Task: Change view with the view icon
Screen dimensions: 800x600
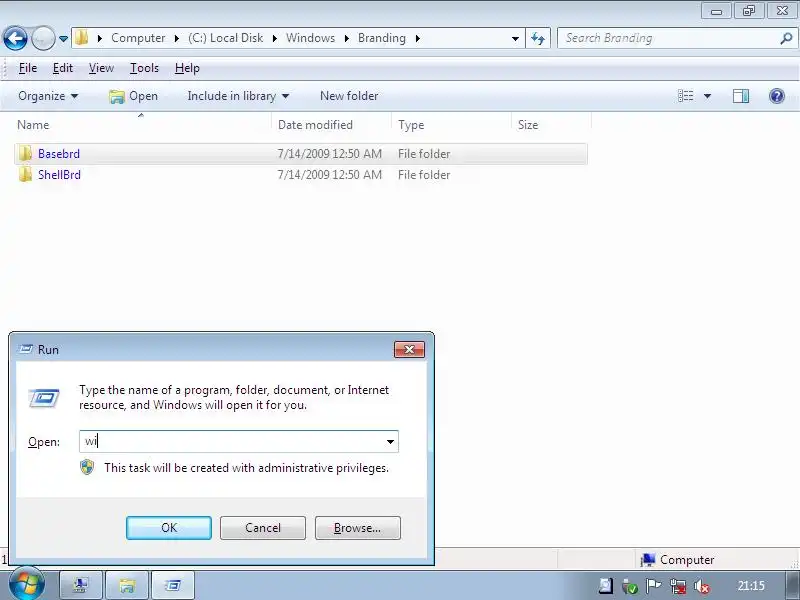Action: (685, 96)
